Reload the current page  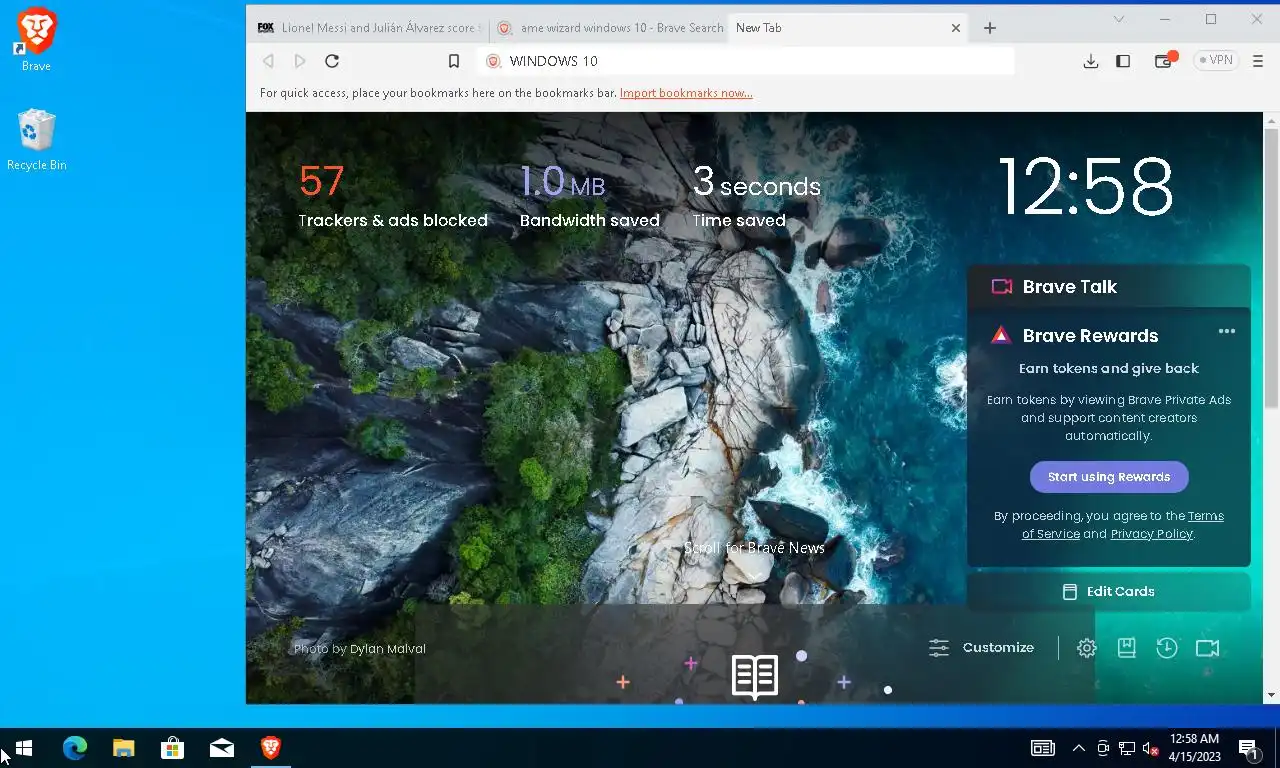(x=332, y=61)
